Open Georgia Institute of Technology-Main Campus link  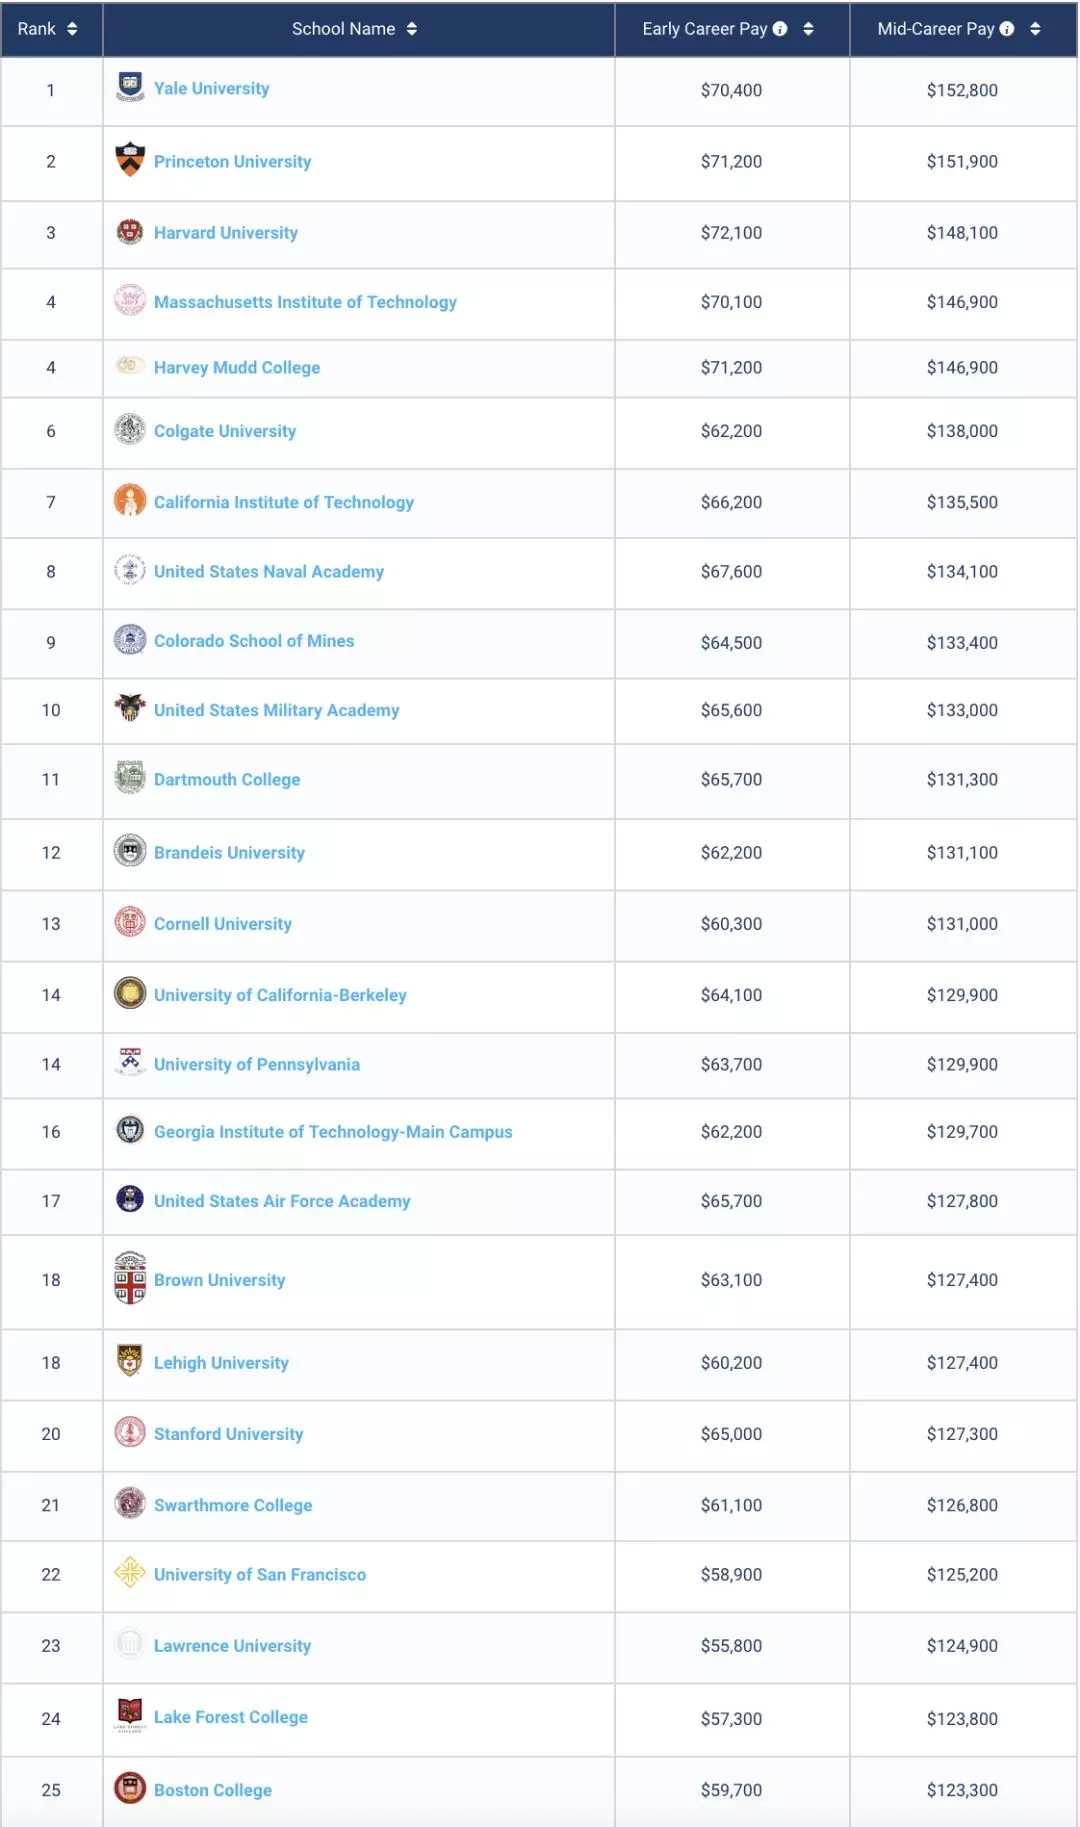(x=333, y=1132)
